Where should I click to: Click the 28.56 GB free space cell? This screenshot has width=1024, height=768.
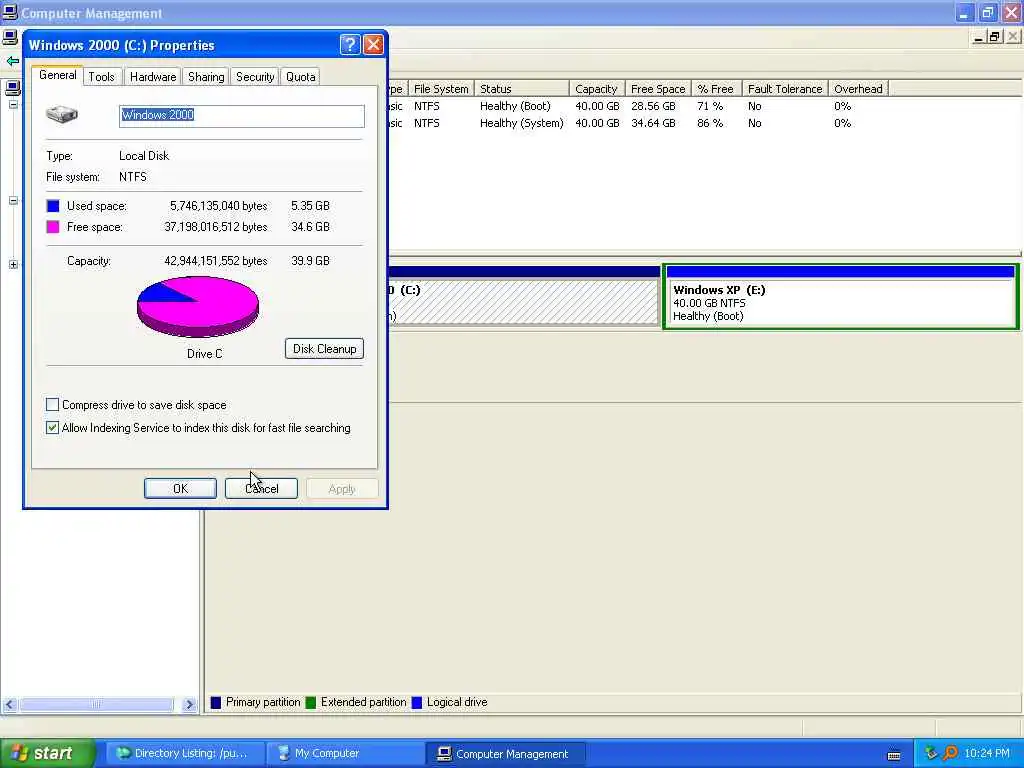click(653, 106)
